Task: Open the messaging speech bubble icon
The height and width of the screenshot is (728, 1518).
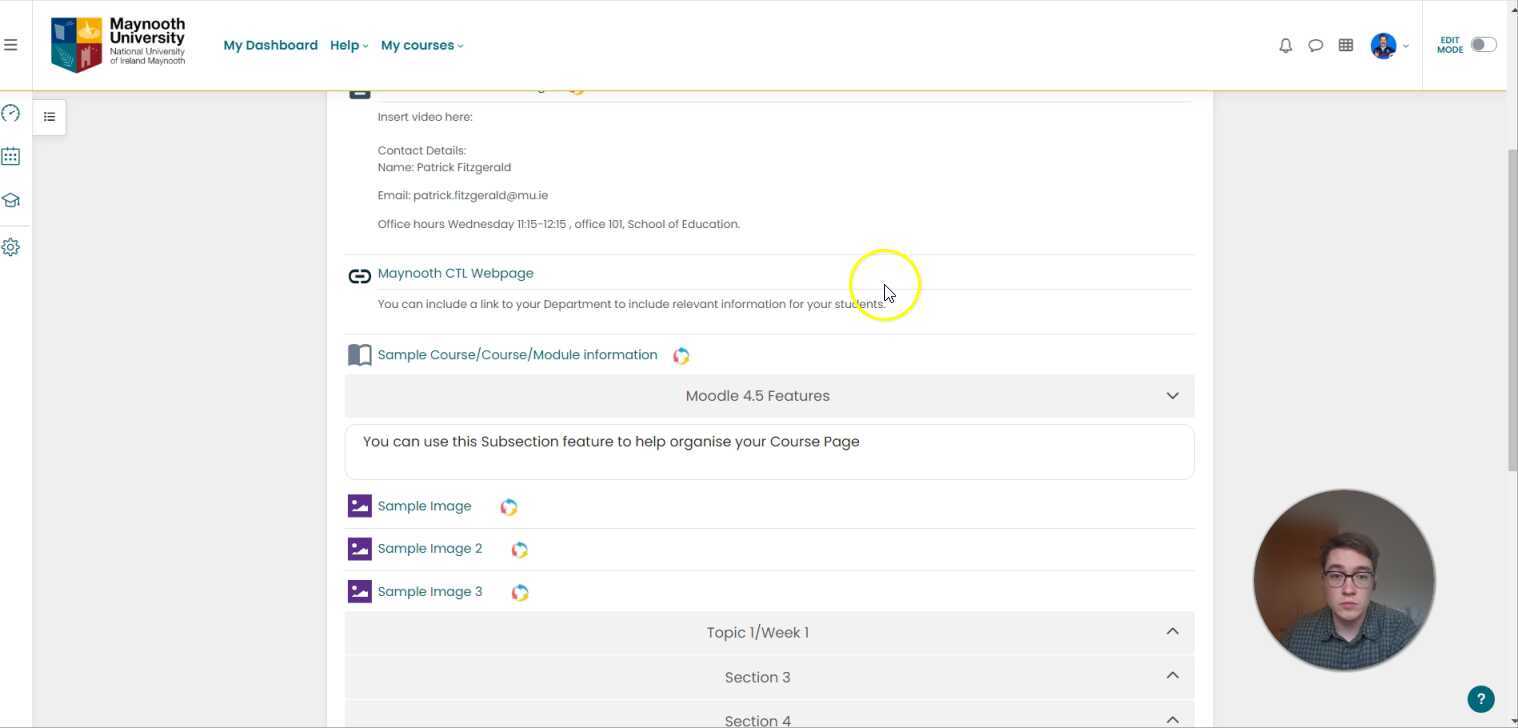Action: [1315, 45]
